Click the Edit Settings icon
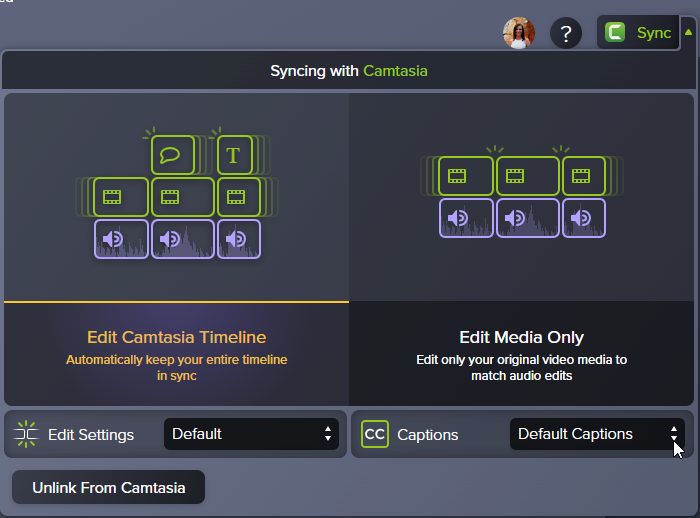Viewport: 700px width, 518px height. (26, 434)
